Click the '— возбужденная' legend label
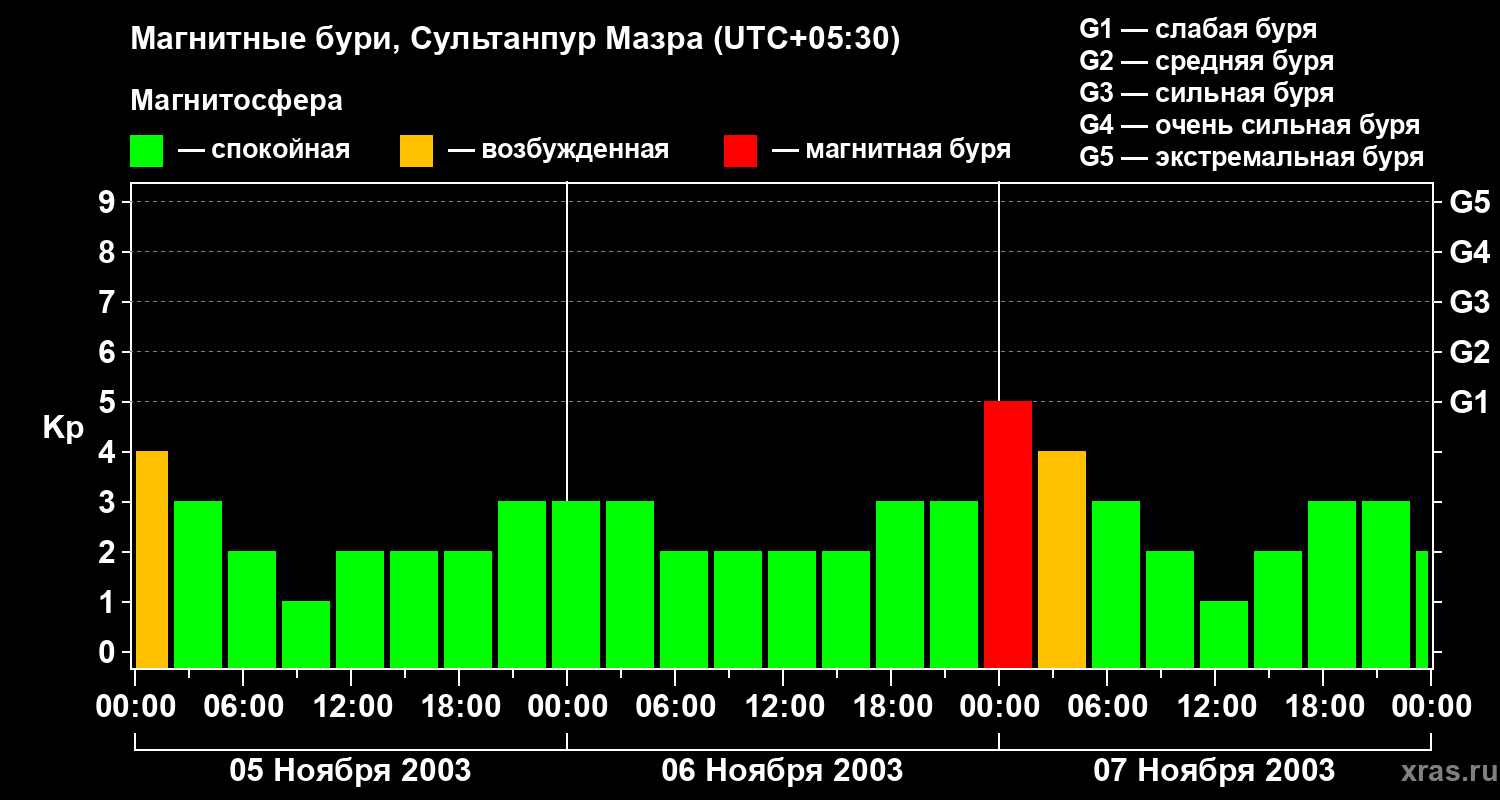The height and width of the screenshot is (800, 1500). click(558, 151)
